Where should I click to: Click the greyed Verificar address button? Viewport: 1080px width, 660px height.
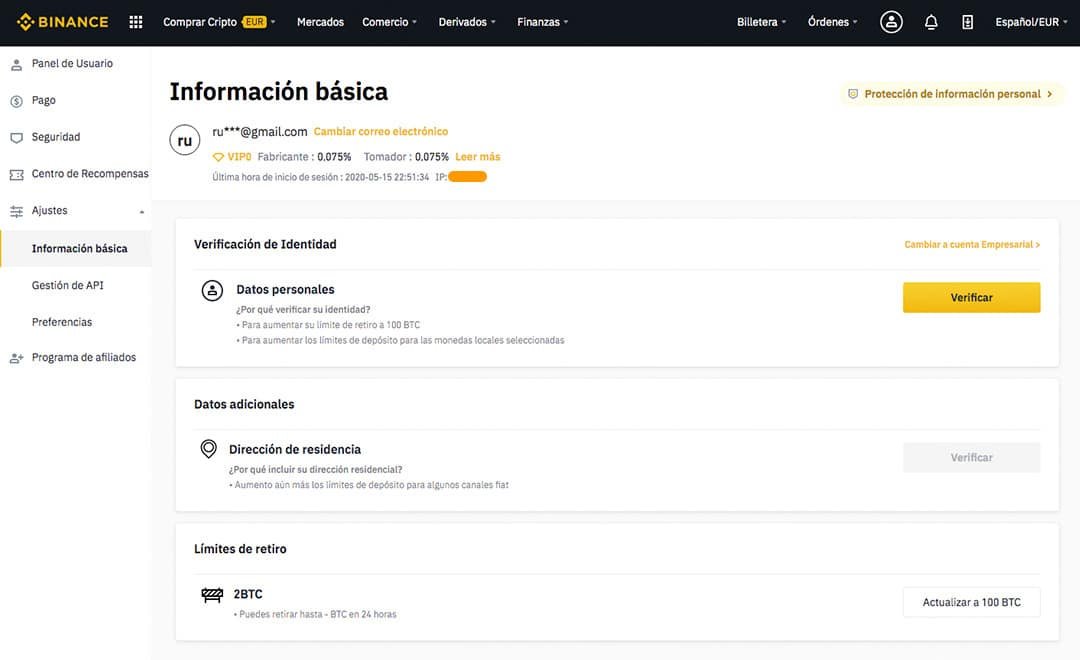coord(971,457)
